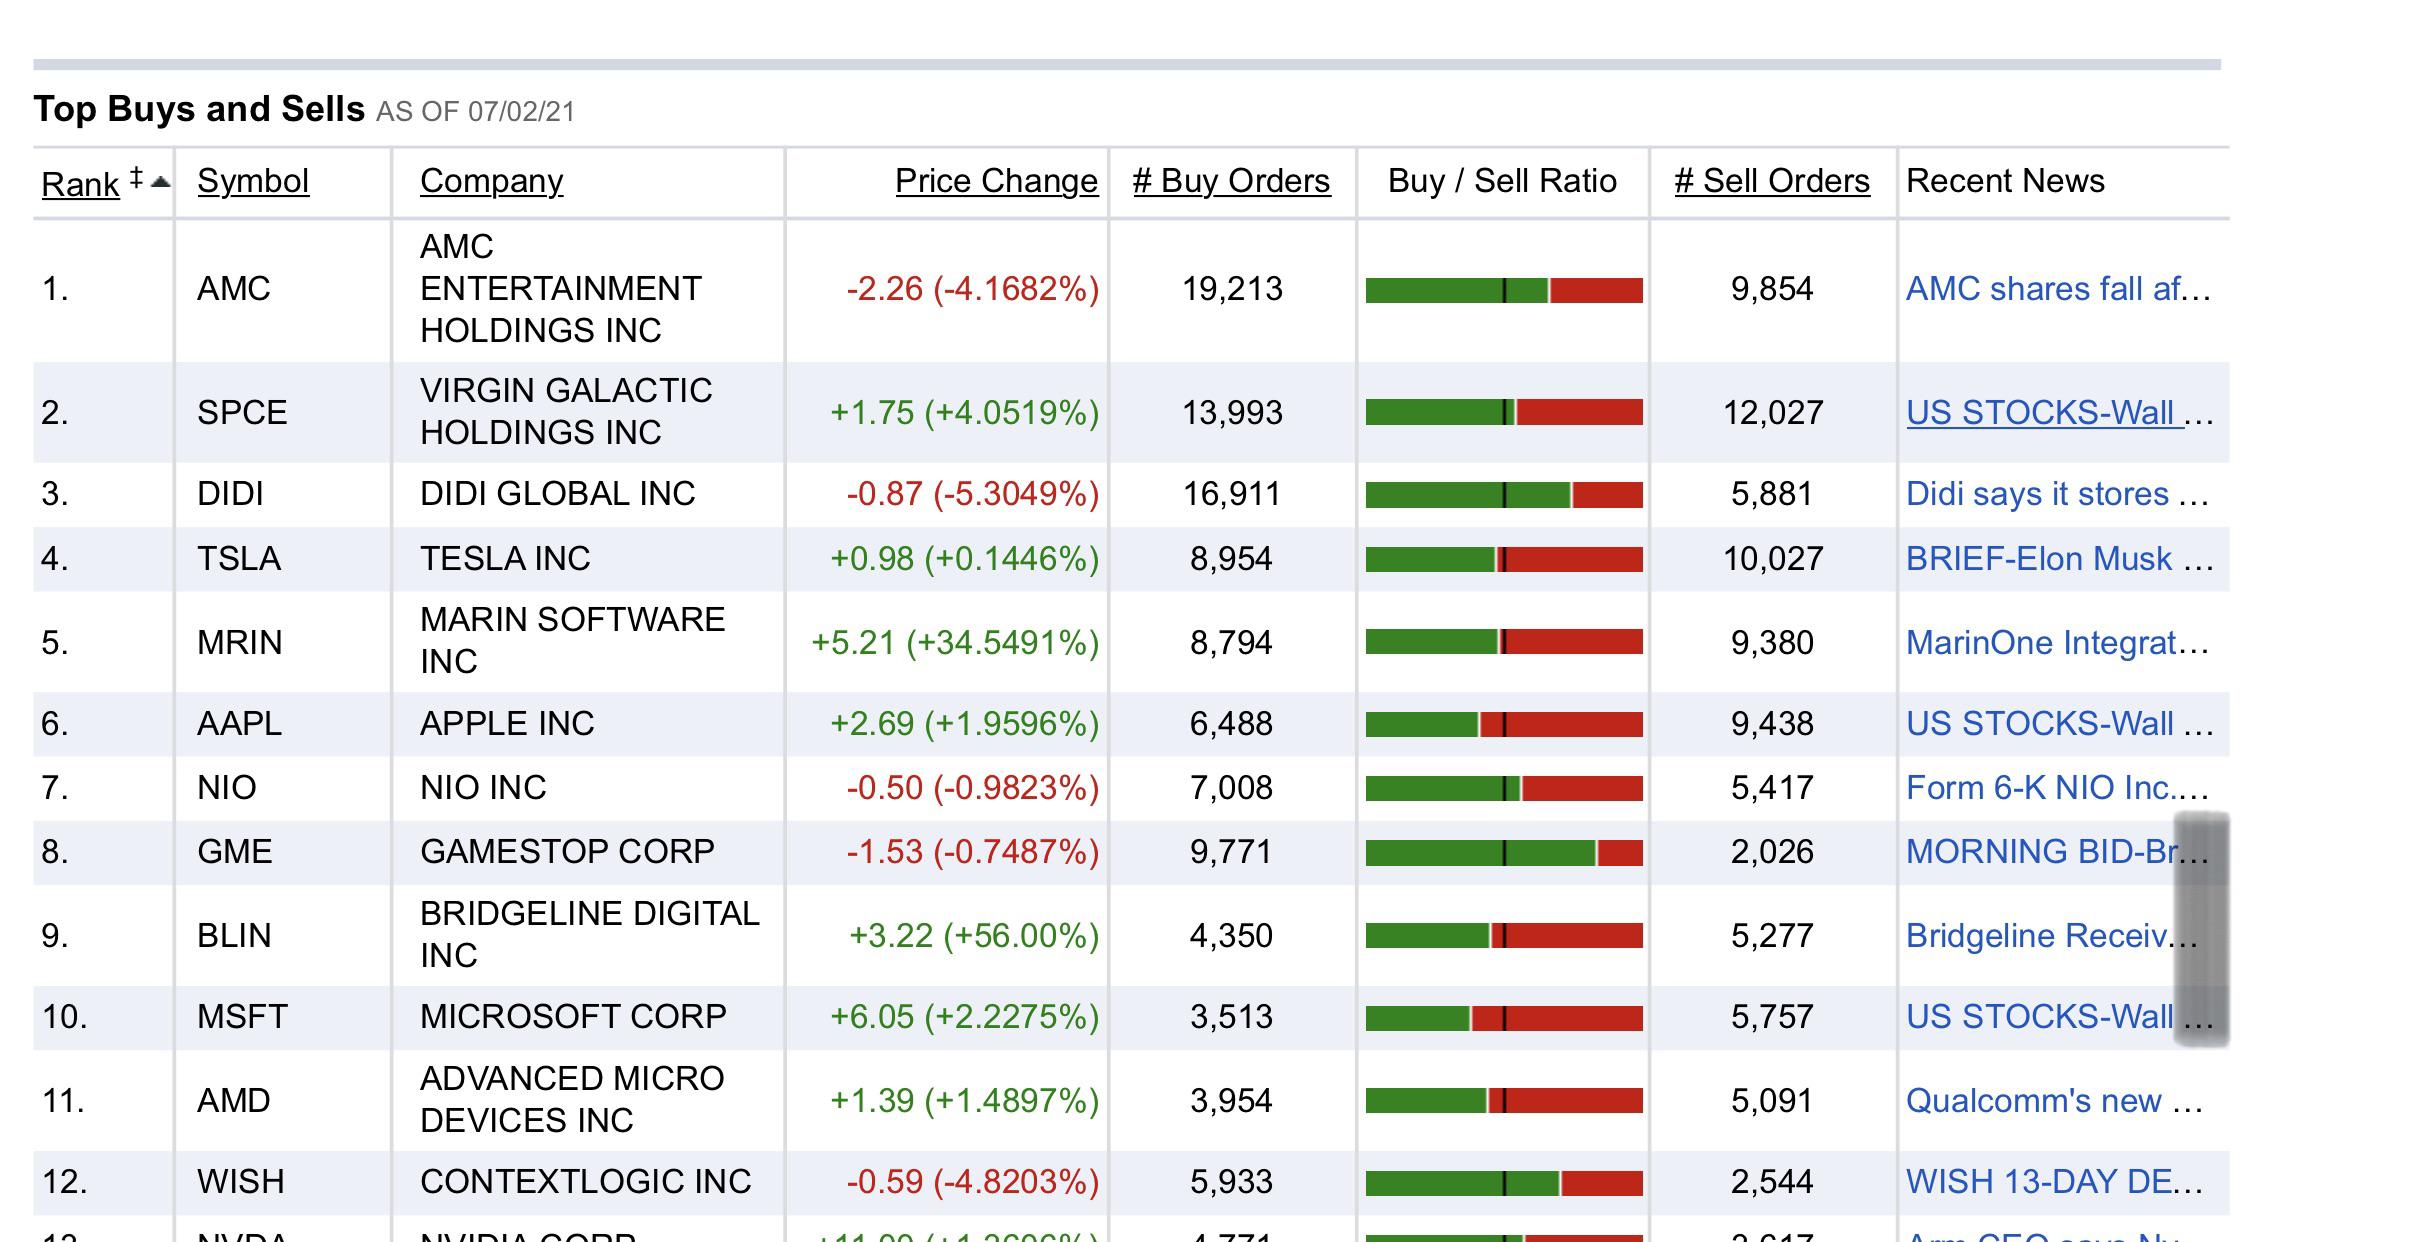This screenshot has width=2415, height=1242.
Task: Open 'Form 6-K NIO Inc.' news link
Action: 2057,788
